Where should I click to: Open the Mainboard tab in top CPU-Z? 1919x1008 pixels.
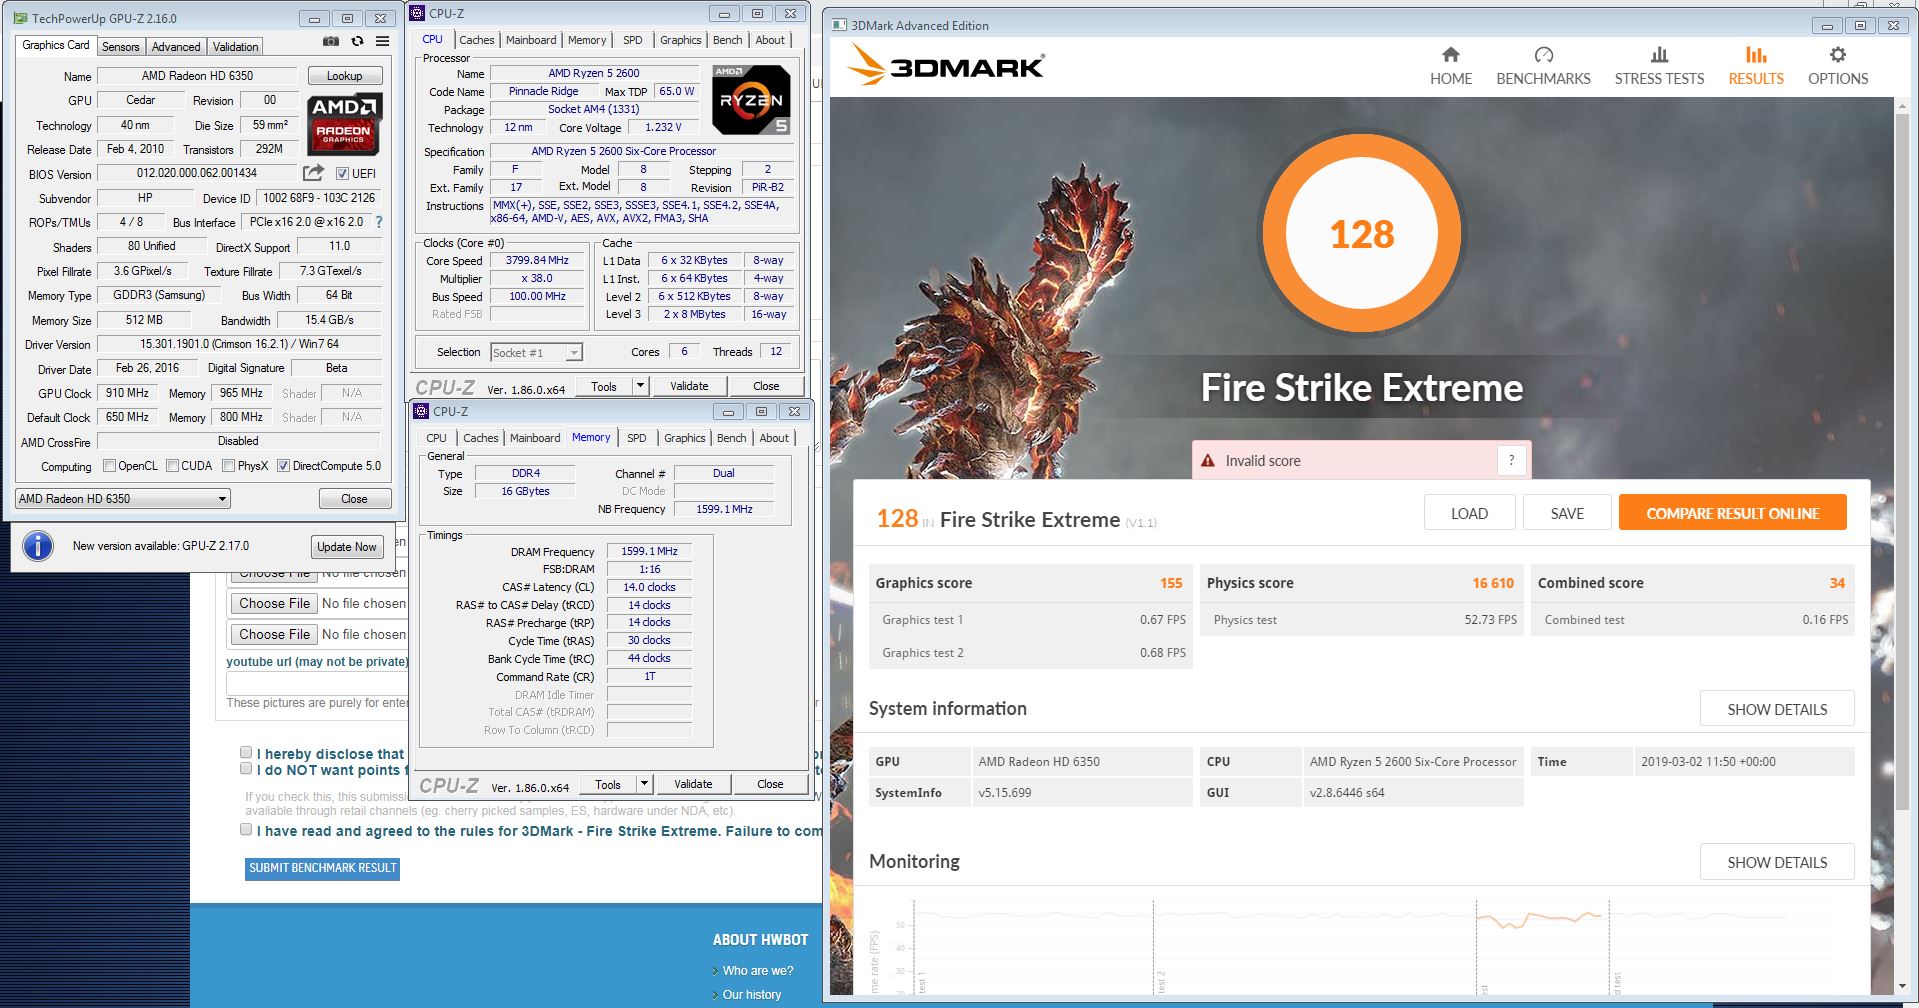[x=531, y=40]
